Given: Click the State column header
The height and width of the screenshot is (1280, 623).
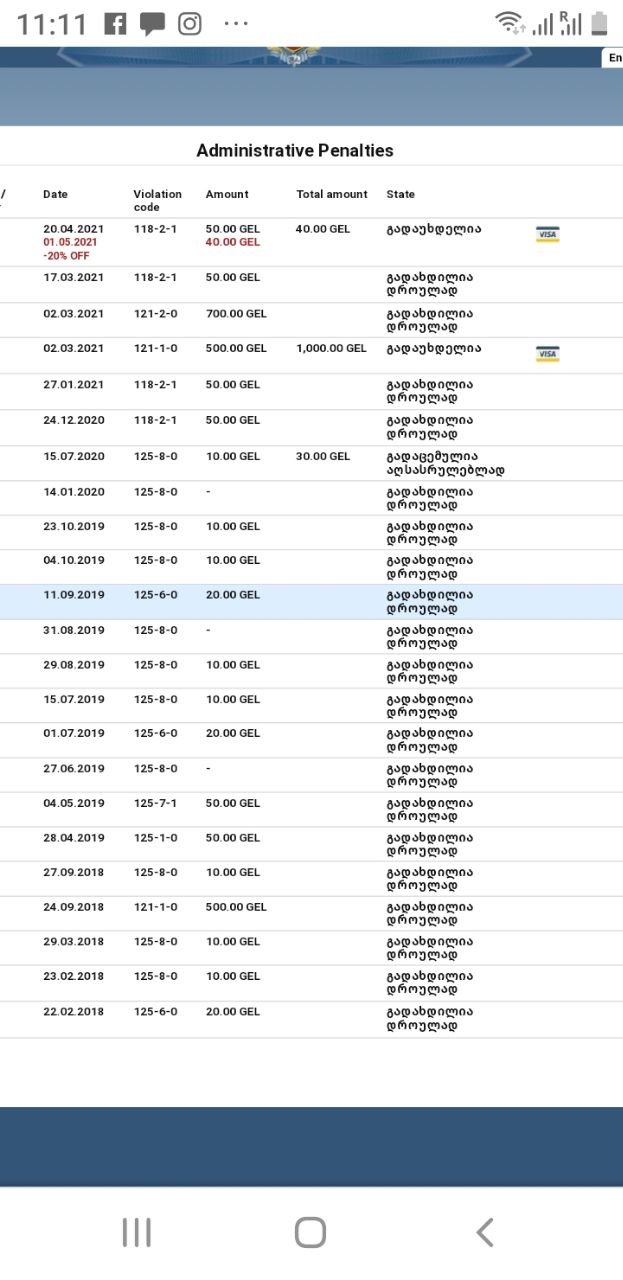Looking at the screenshot, I should click(x=400, y=194).
